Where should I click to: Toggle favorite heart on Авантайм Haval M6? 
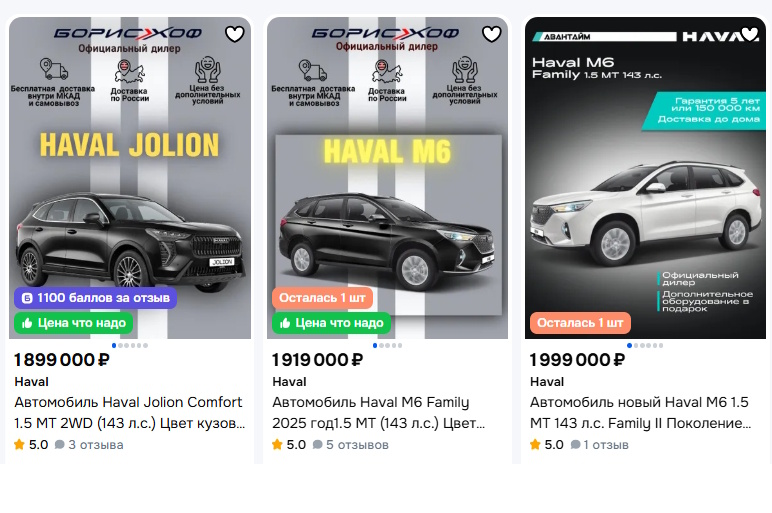click(749, 34)
